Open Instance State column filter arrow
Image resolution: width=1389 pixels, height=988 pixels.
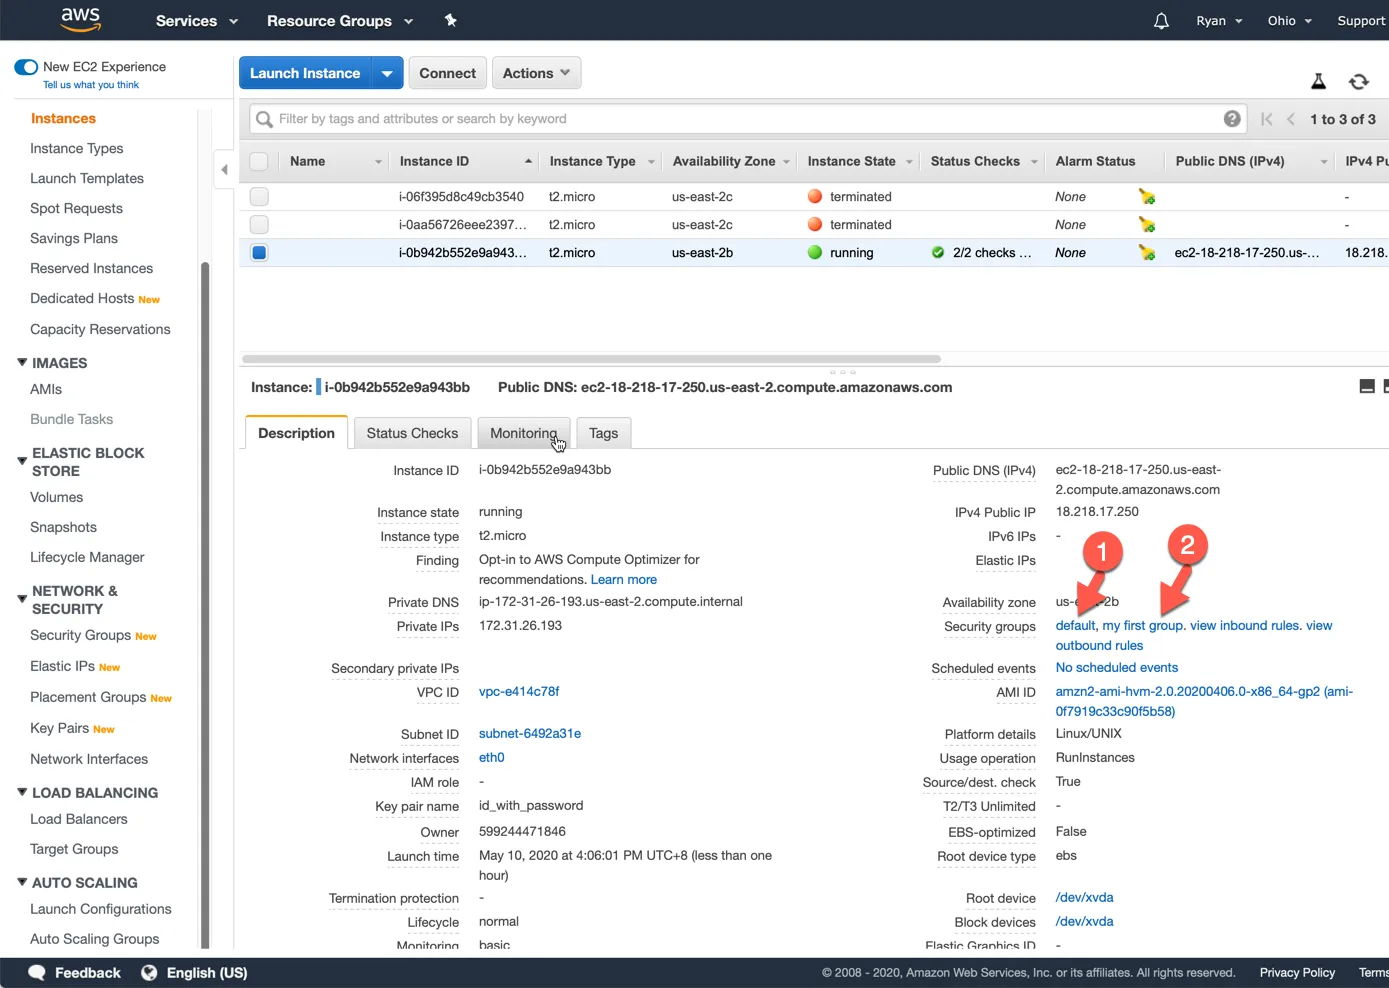(909, 162)
